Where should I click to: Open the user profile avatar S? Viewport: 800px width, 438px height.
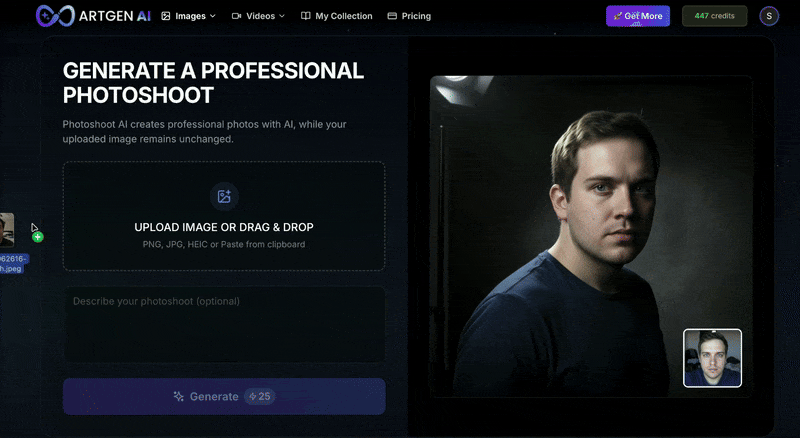pos(769,16)
